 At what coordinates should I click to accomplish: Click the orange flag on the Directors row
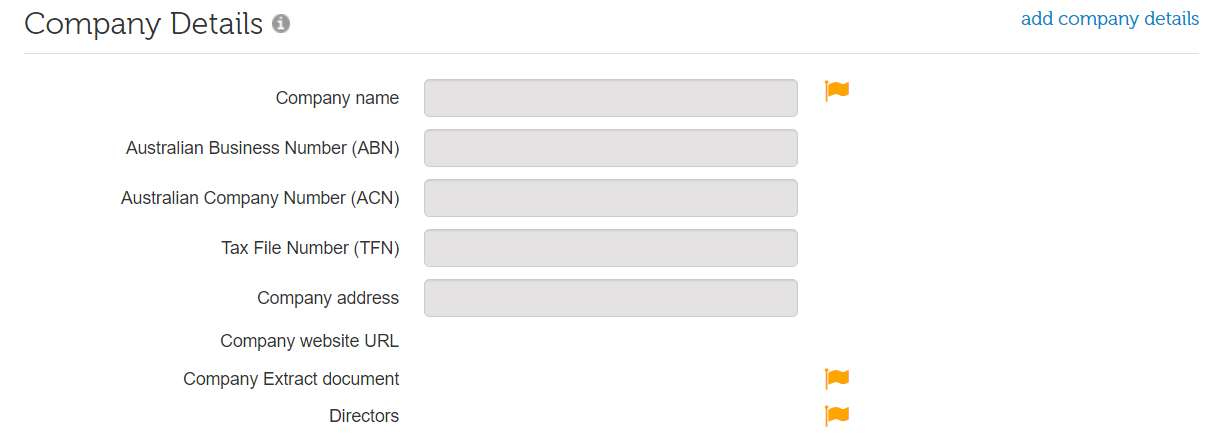(x=836, y=416)
